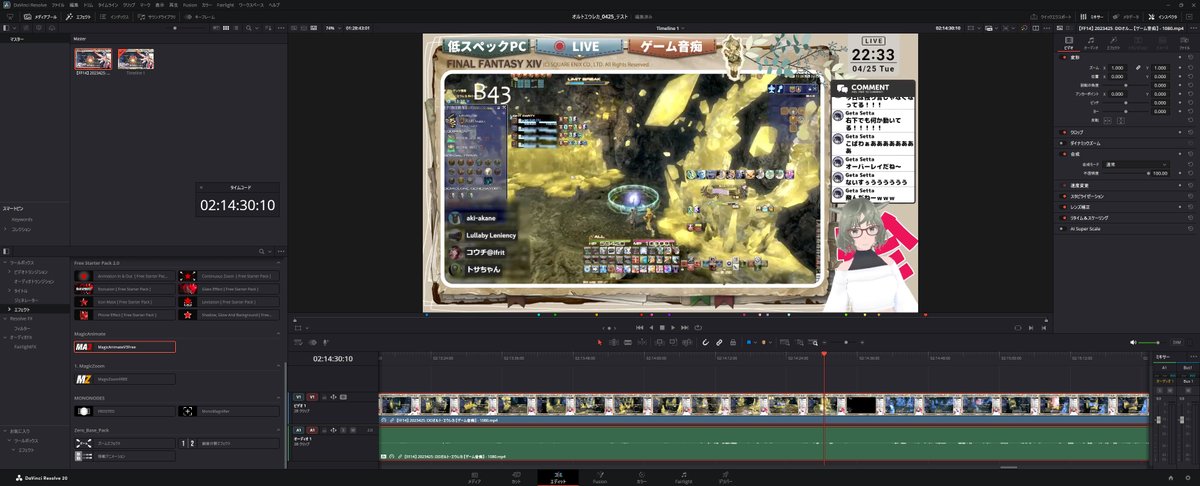This screenshot has width=1200, height=486.
Task: Jump to first frame button
Action: pos(640,327)
